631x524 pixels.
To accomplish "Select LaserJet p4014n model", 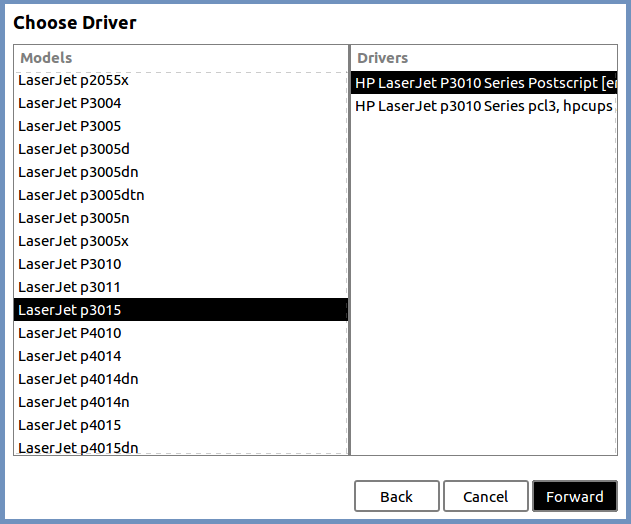I will point(181,401).
